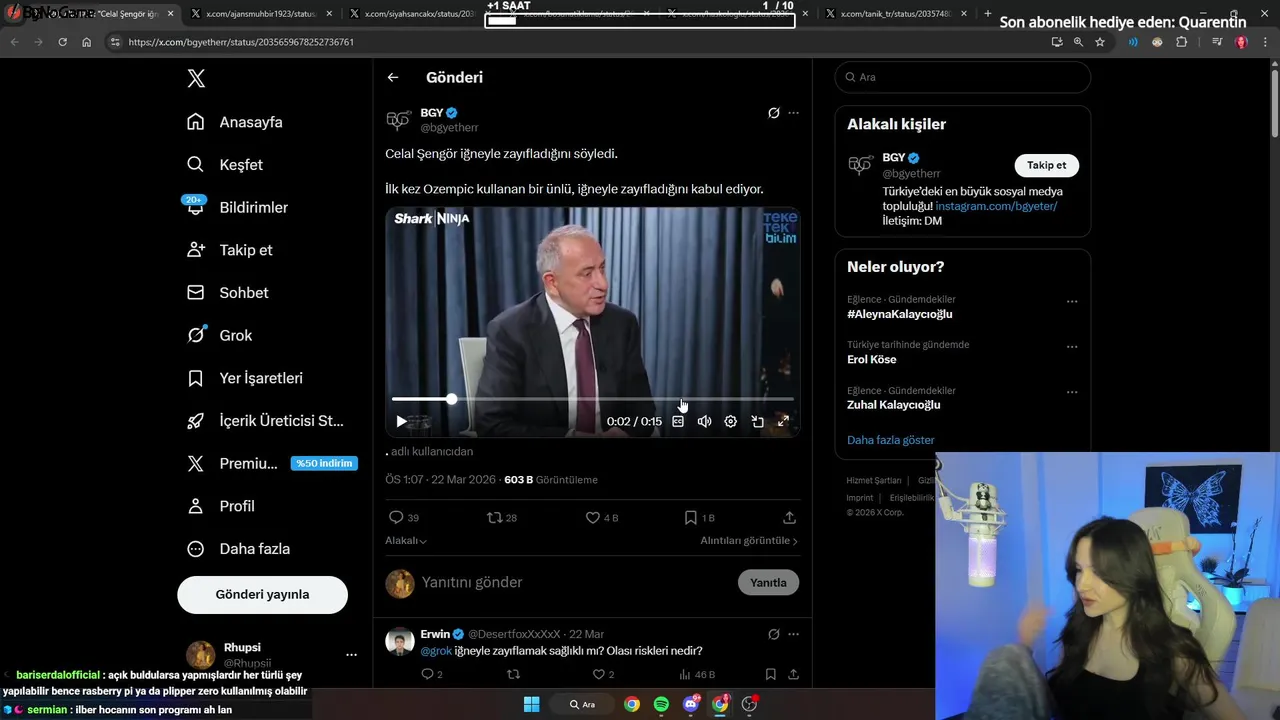Open a new browser tab
The image size is (1280, 720).
(x=988, y=14)
